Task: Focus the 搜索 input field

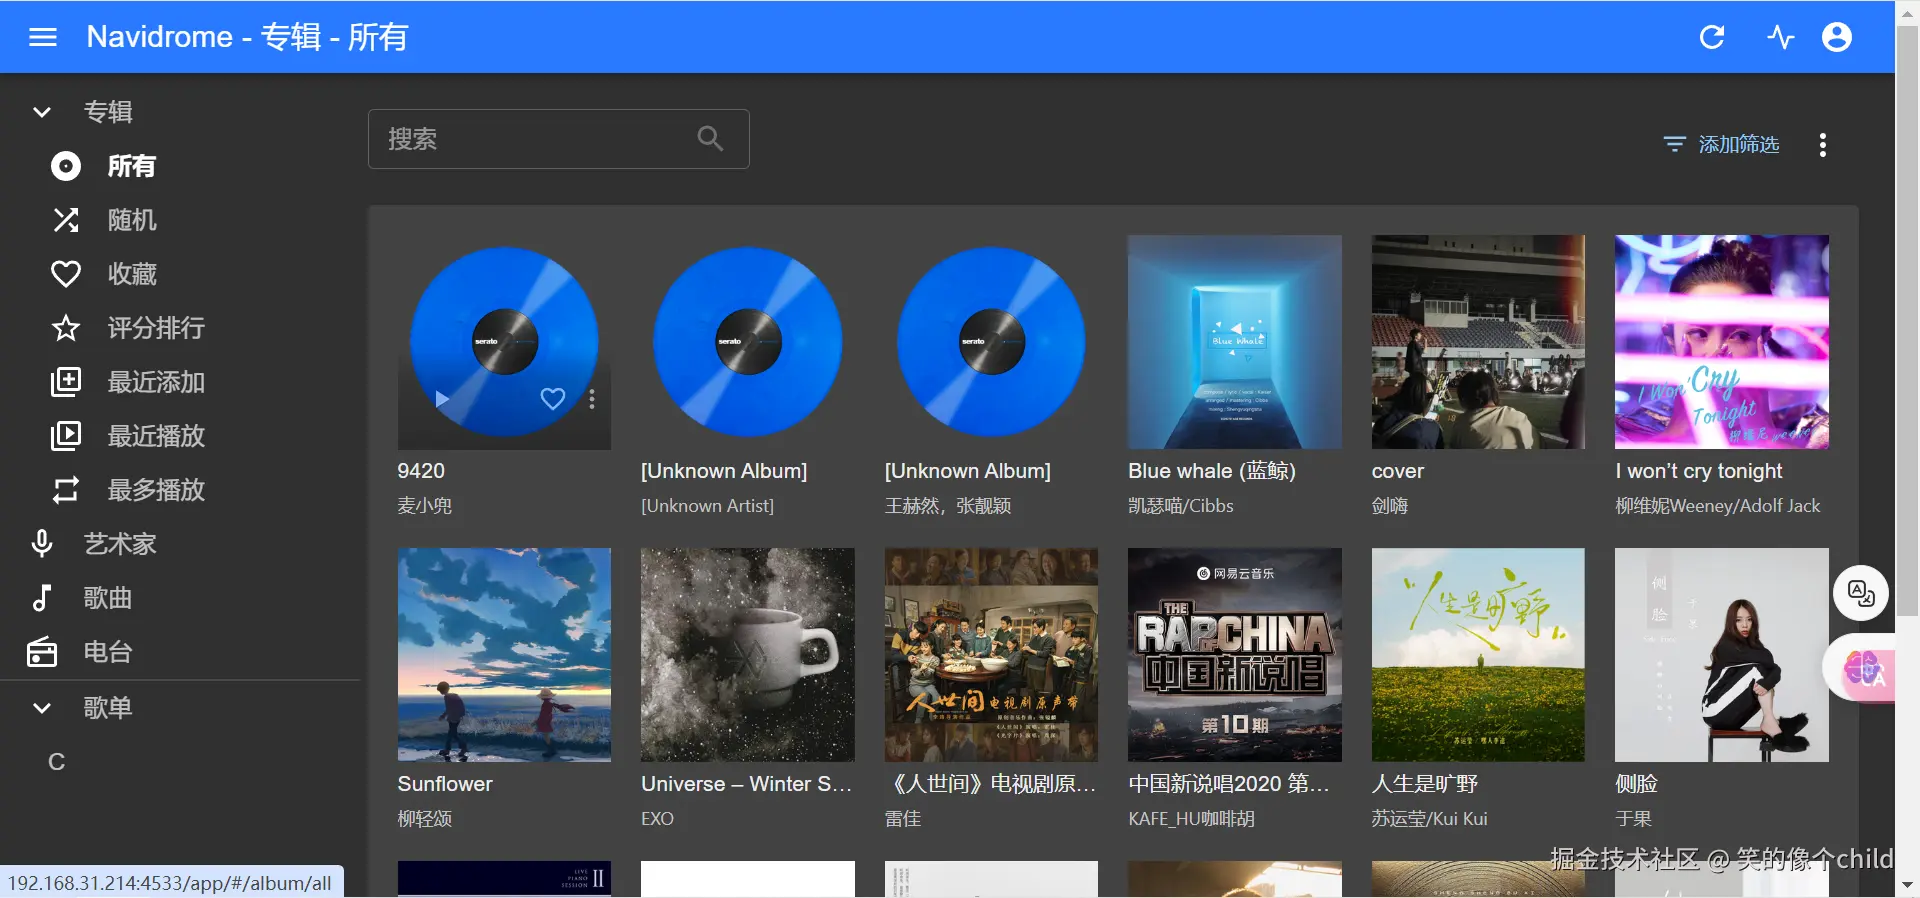Action: pyautogui.click(x=558, y=139)
